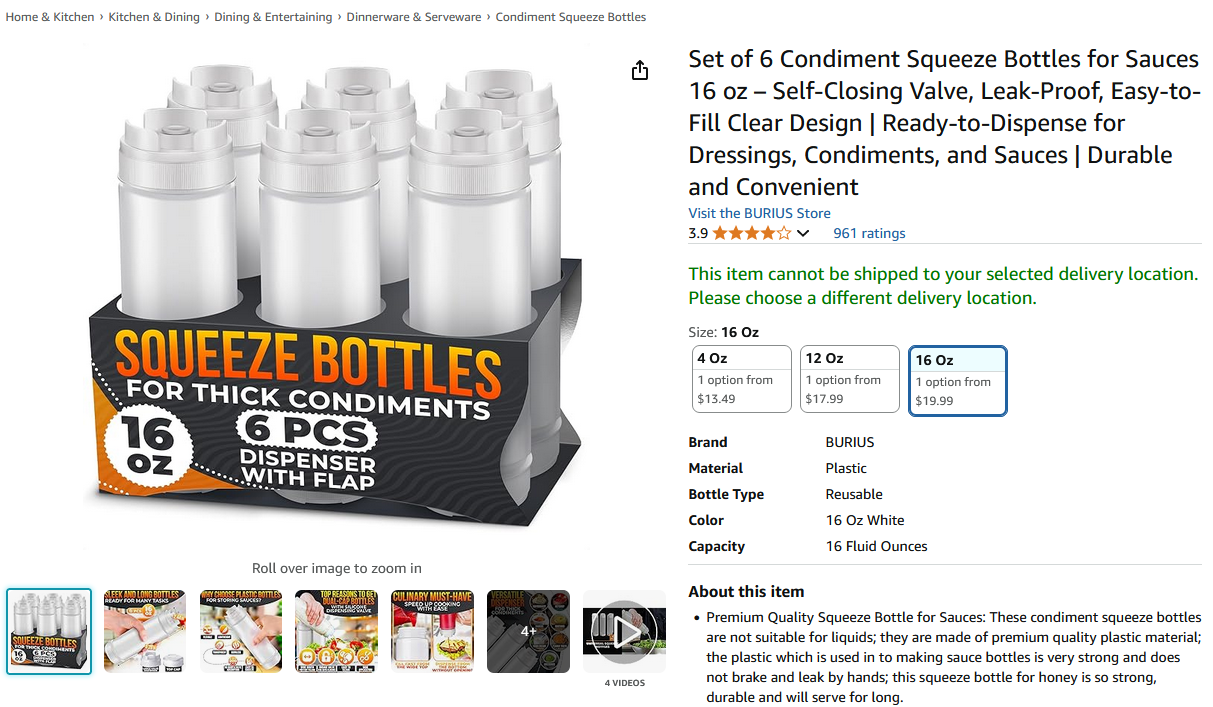Select first squeeze bottles box thumbnail

(x=49, y=631)
